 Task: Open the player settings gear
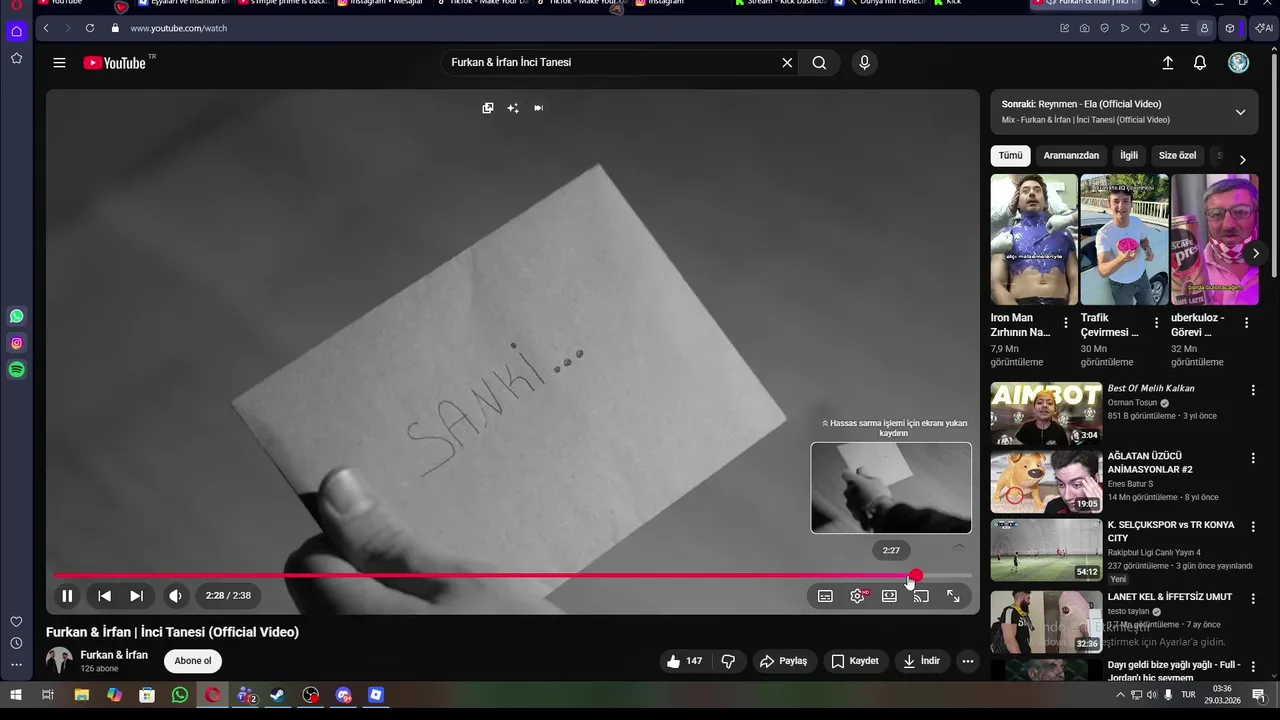pyautogui.click(x=857, y=596)
